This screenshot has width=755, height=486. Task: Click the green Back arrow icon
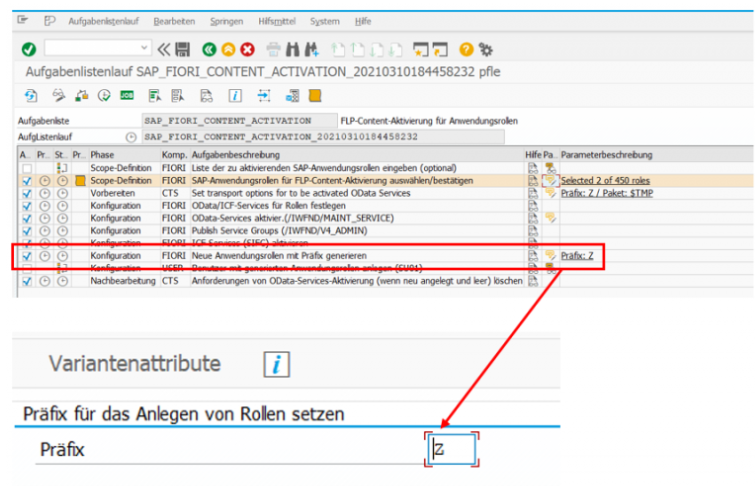pos(209,49)
